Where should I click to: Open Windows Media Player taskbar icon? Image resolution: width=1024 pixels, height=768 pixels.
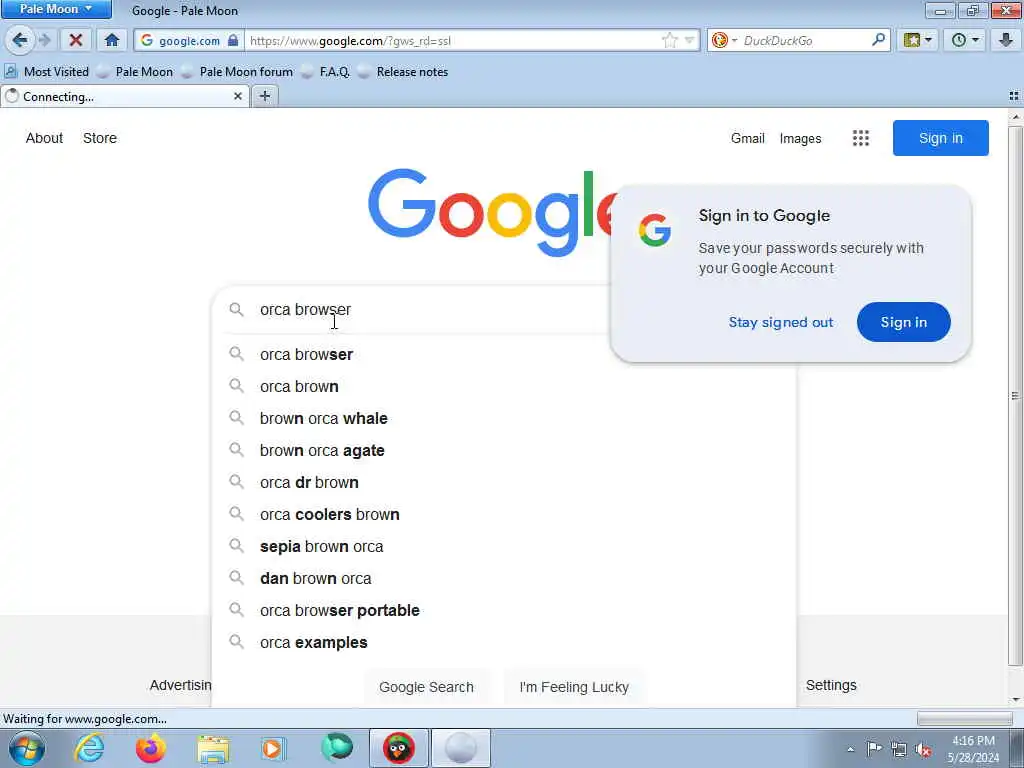pyautogui.click(x=274, y=748)
